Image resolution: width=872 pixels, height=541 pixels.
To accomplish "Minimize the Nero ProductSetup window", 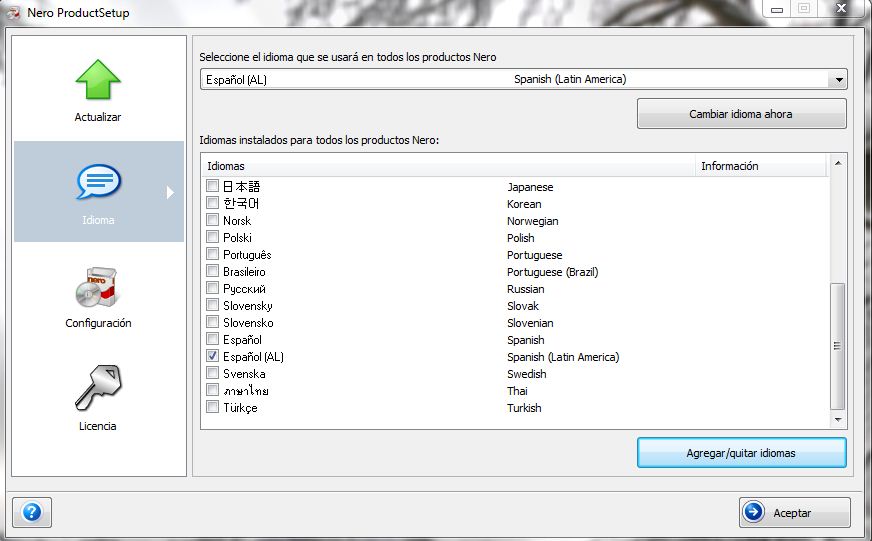I will click(x=777, y=9).
